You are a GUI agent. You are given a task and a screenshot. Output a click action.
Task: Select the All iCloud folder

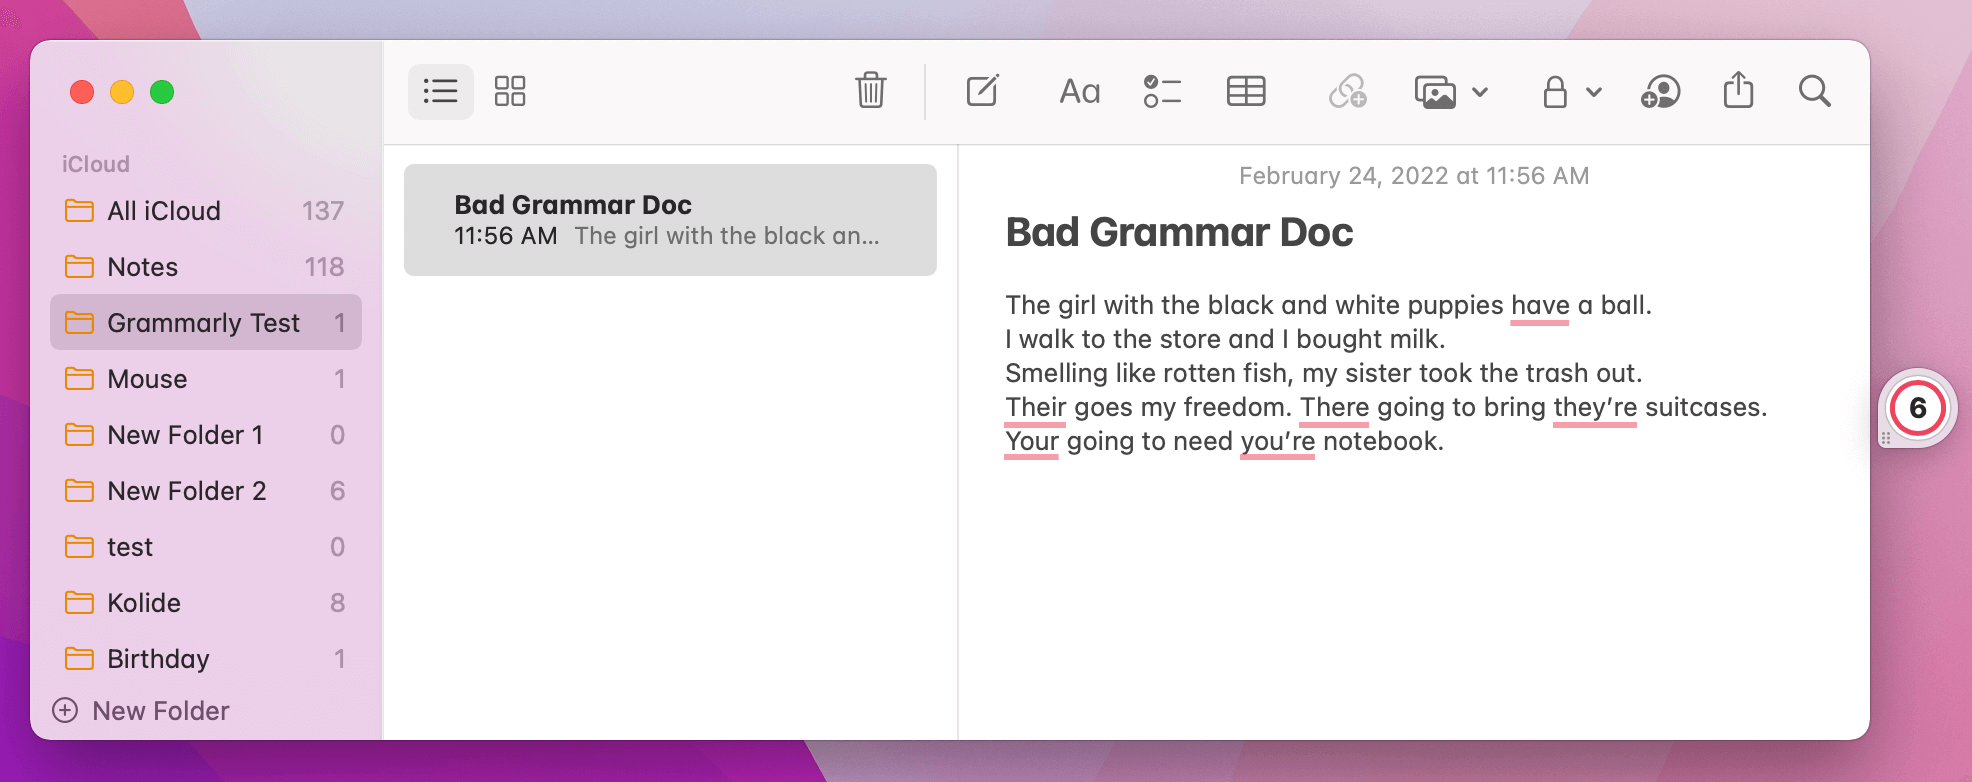206,211
